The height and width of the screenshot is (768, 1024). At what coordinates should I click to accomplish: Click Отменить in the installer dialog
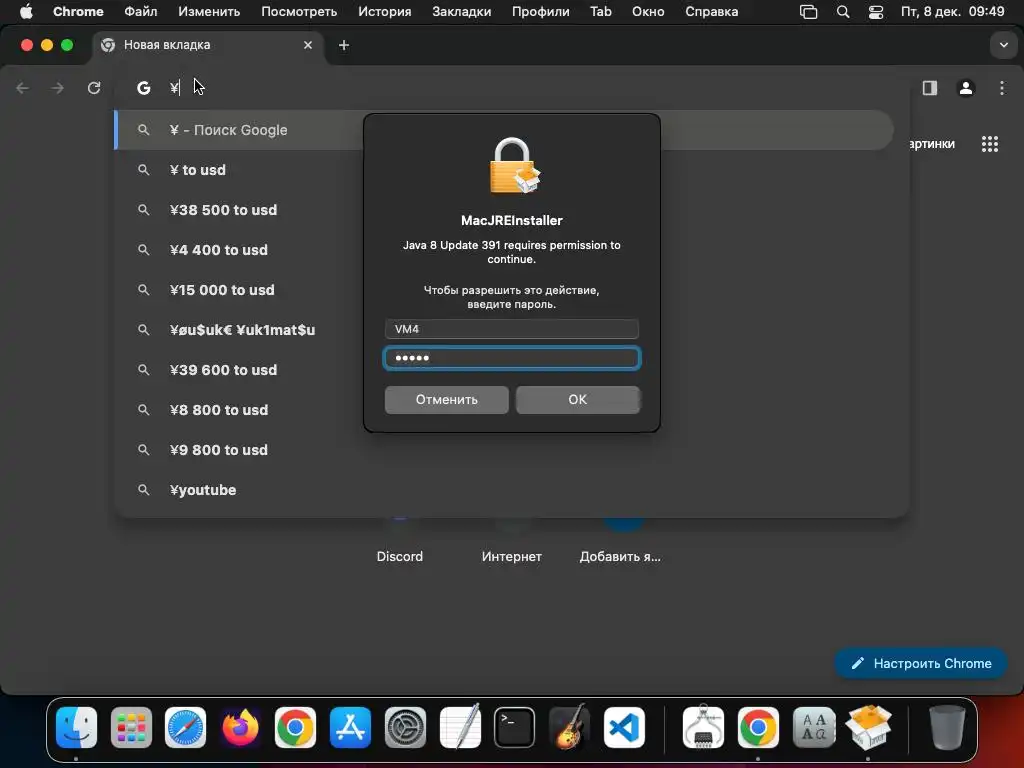pyautogui.click(x=447, y=400)
